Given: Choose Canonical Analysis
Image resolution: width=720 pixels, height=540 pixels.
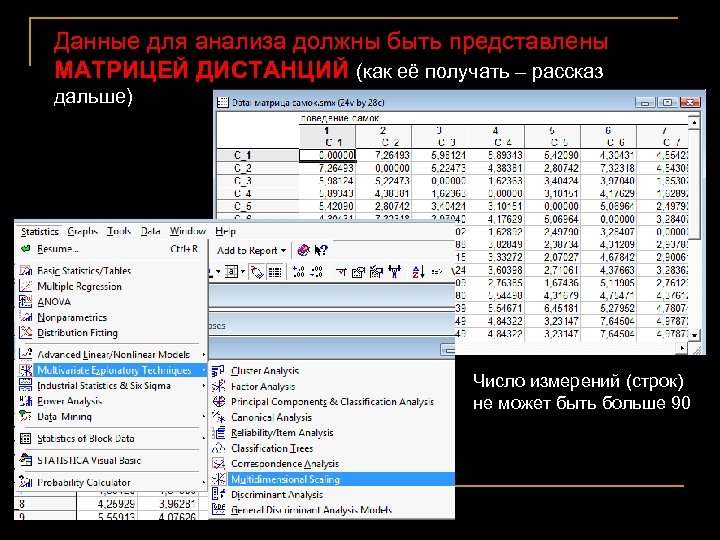Looking at the screenshot, I should tap(332, 417).
